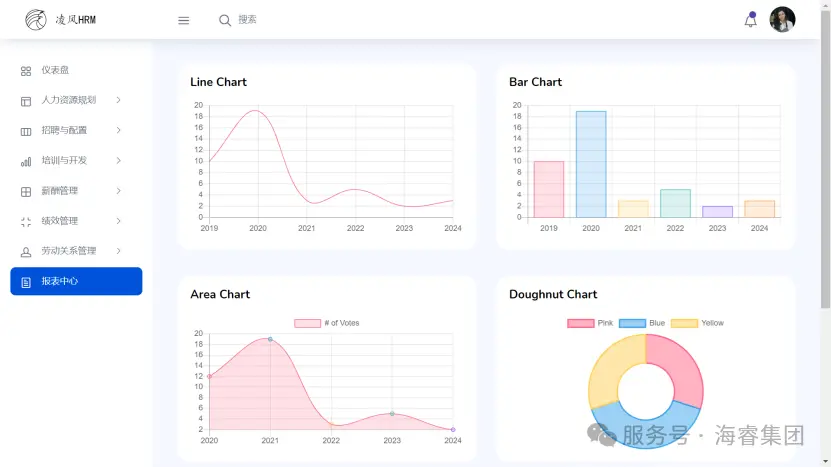Open the notification bell
Viewport: 831px width, 468px height.
tap(750, 20)
